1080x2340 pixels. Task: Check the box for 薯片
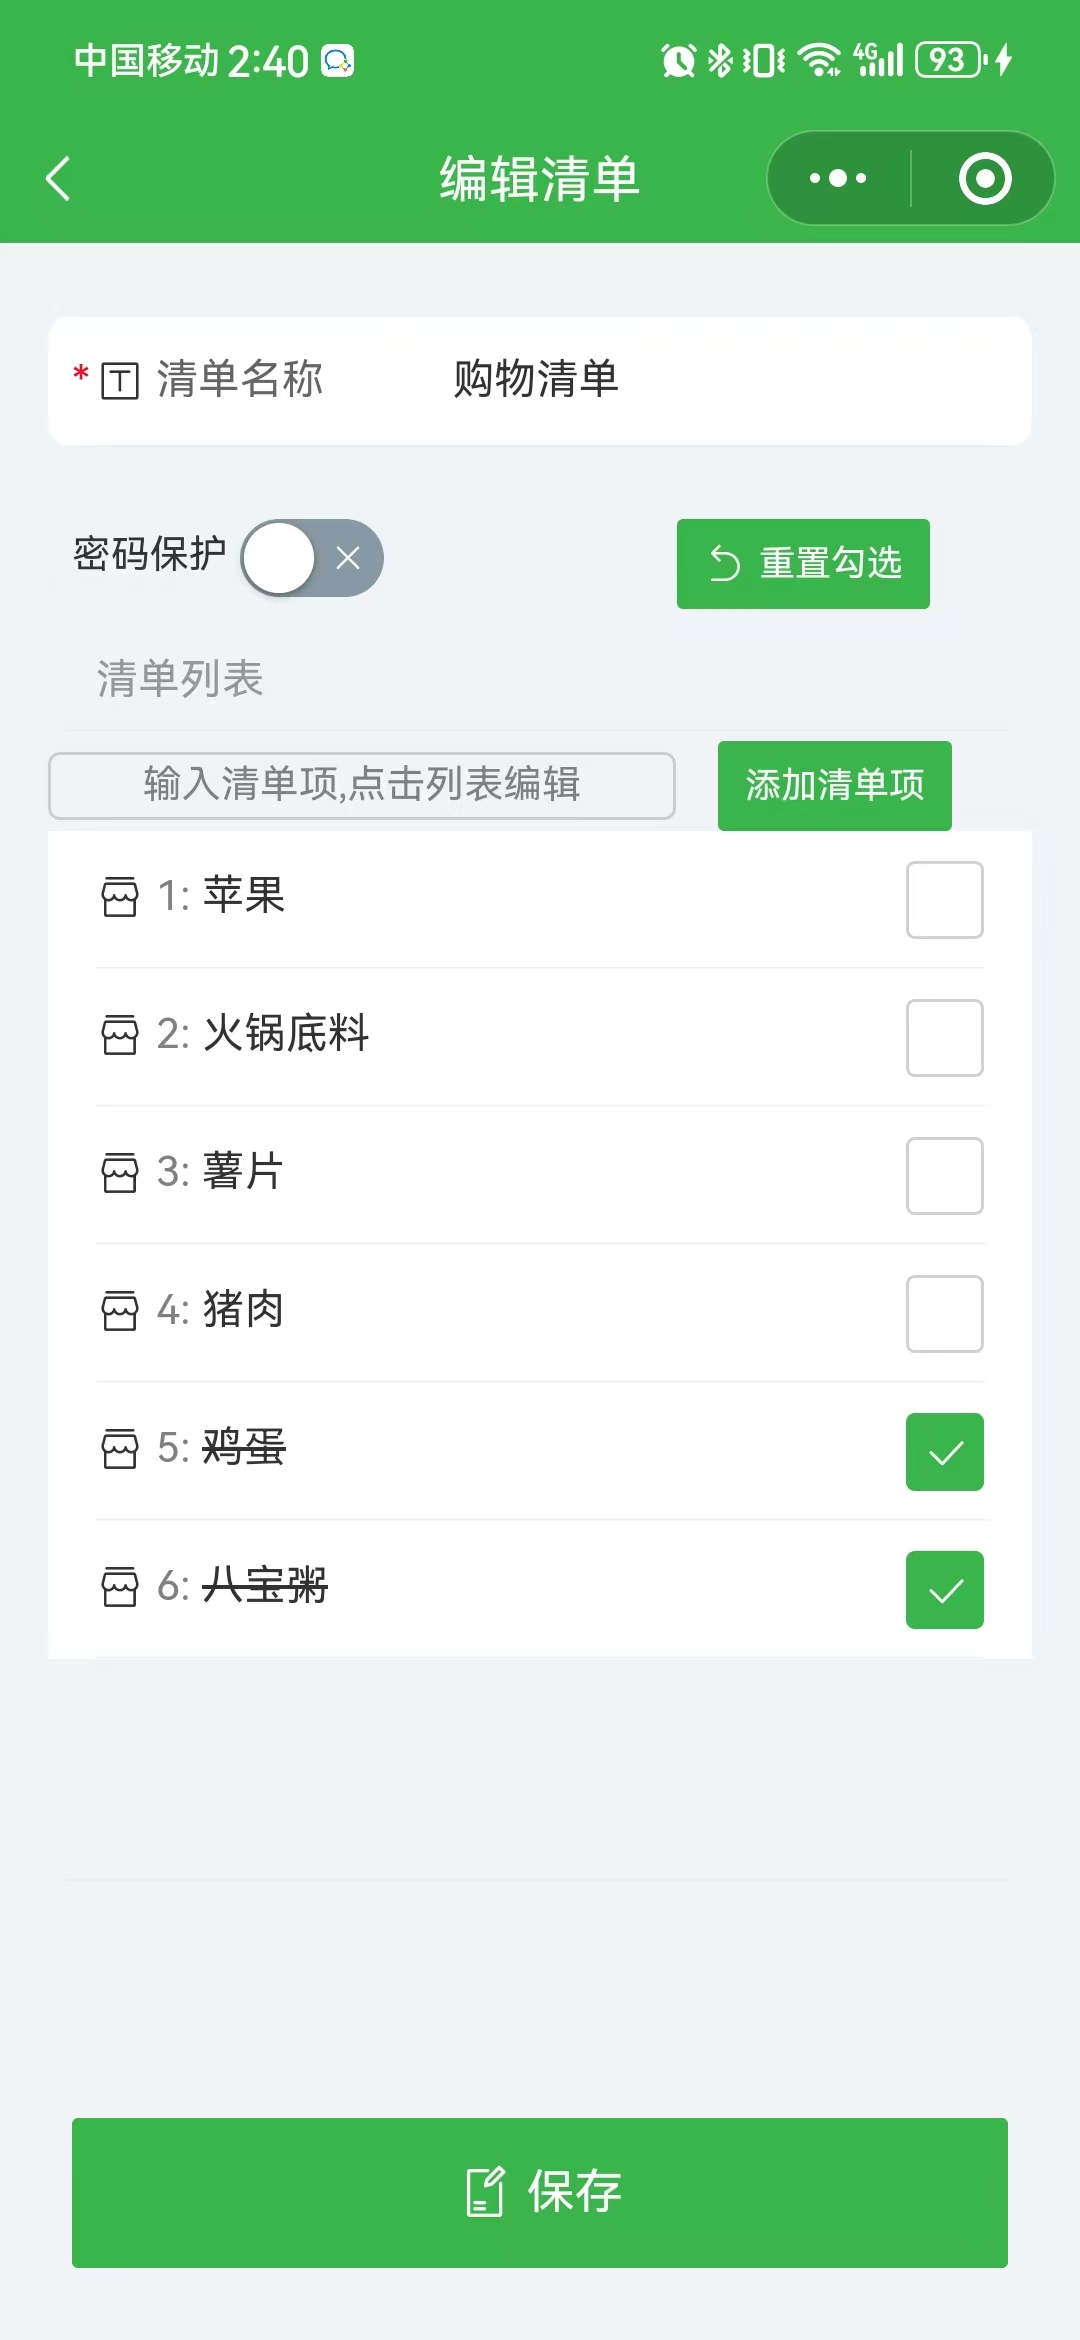944,1176
